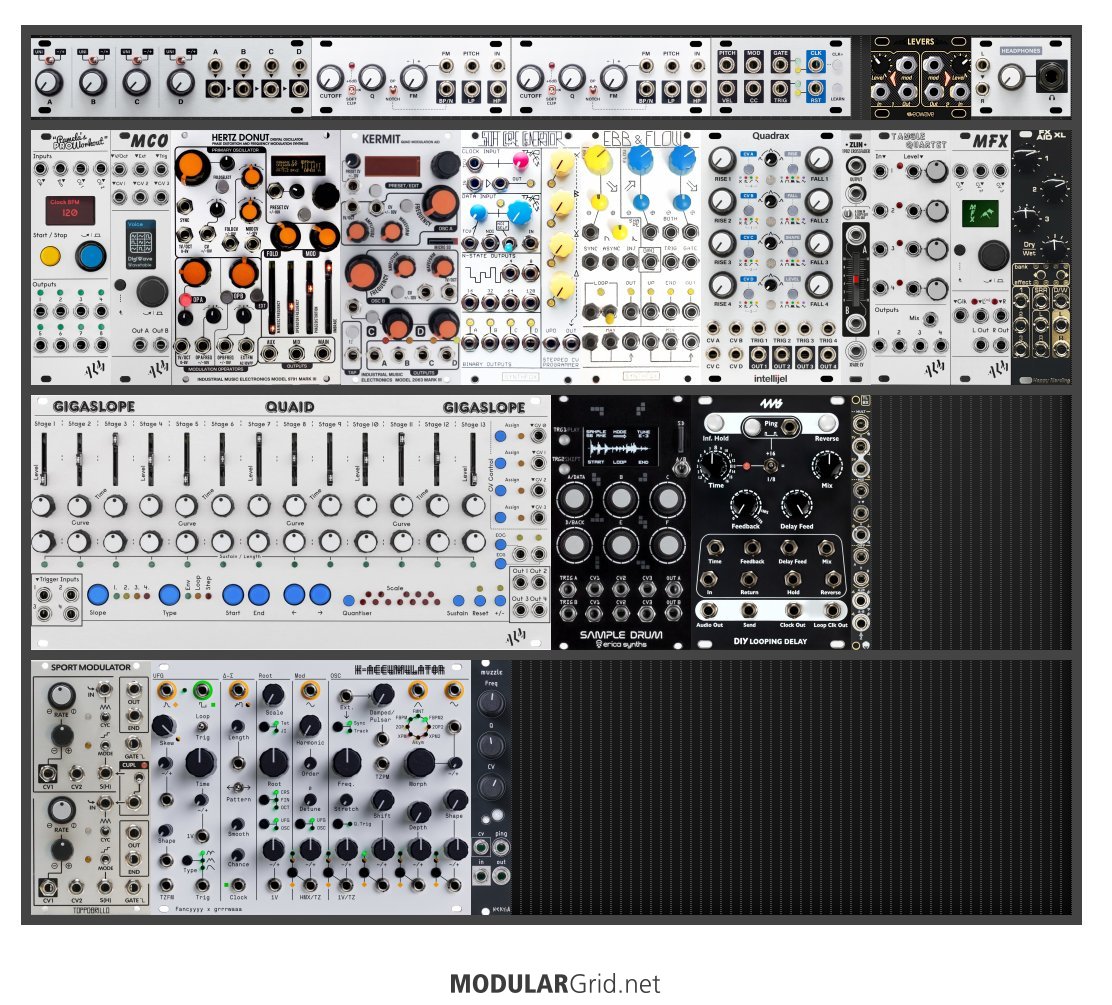Tap the Looping Delay Ping button
This screenshot has width=1112, height=1005.
click(x=752, y=426)
